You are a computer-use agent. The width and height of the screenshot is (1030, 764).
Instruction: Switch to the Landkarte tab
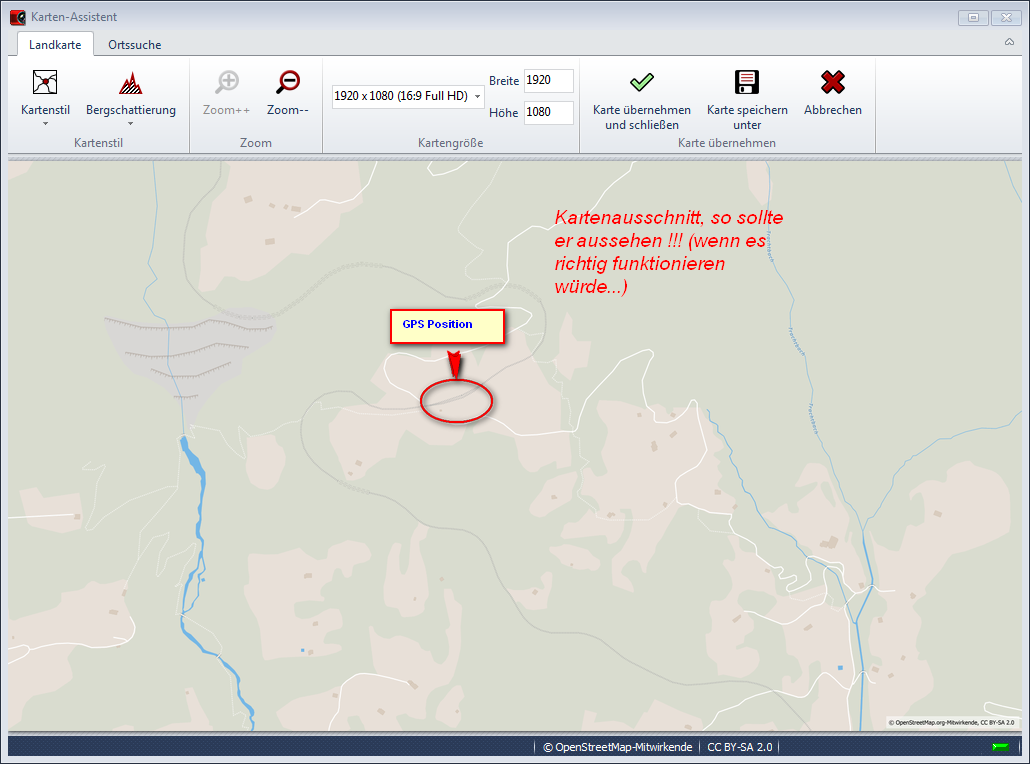[x=55, y=45]
